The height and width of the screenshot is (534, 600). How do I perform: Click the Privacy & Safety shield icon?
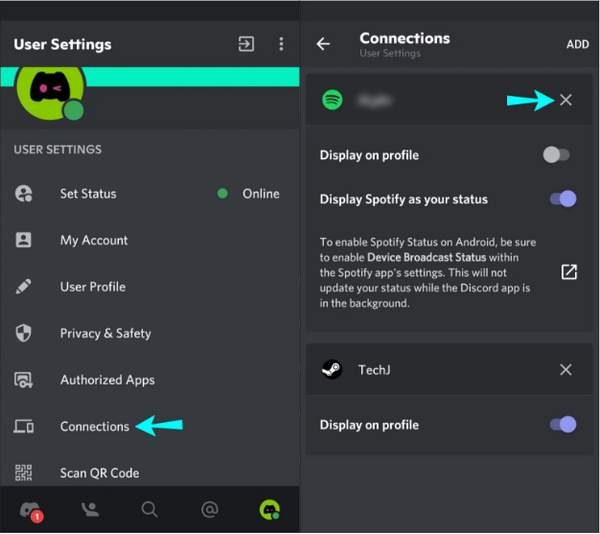pos(23,333)
